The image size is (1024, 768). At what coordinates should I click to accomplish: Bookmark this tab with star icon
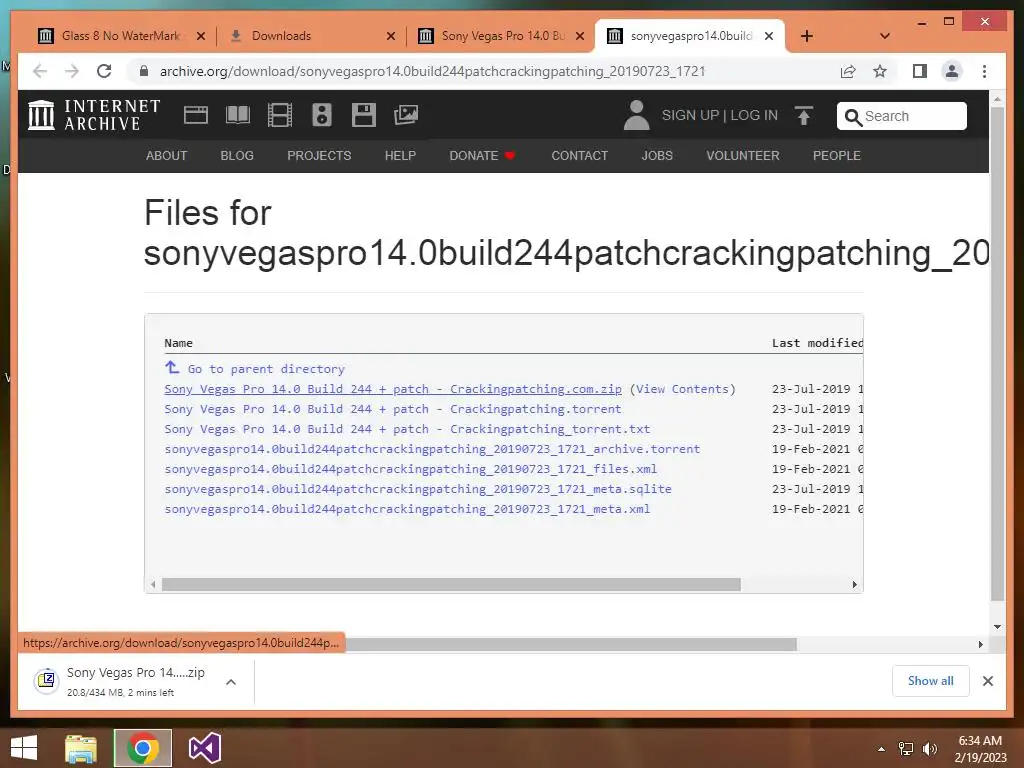[x=880, y=71]
